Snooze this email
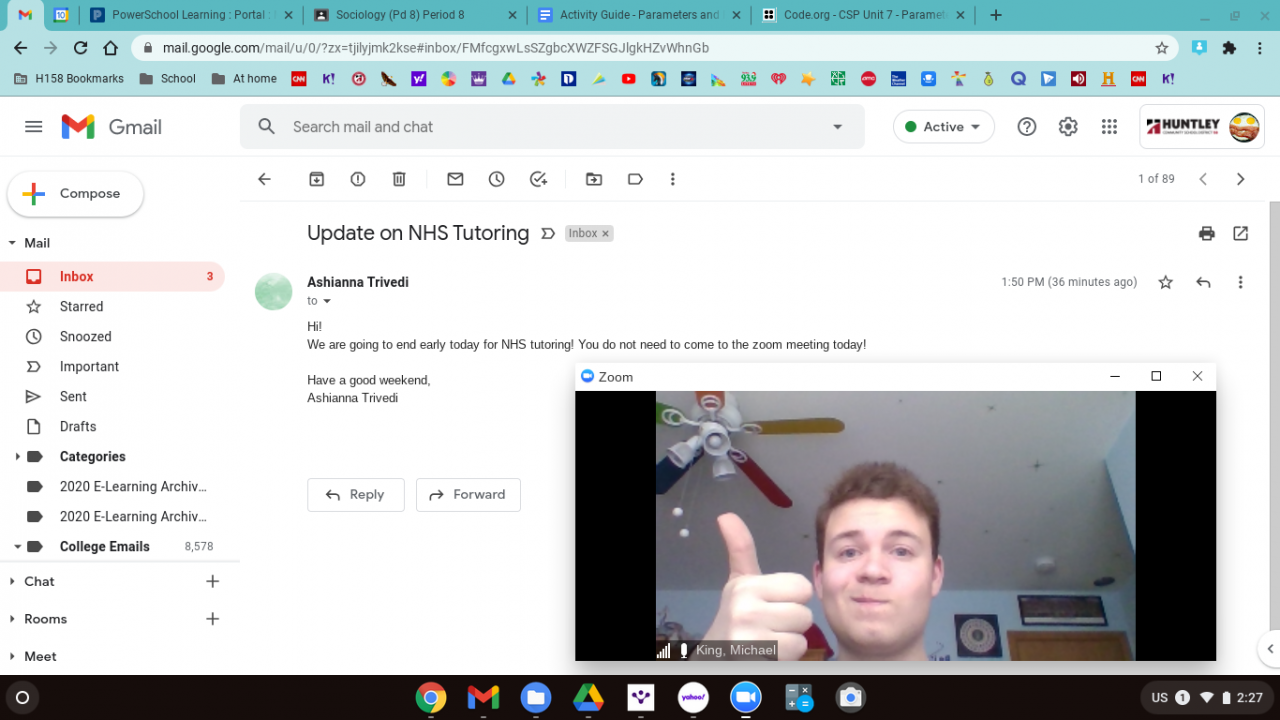The height and width of the screenshot is (720, 1280). 497,179
